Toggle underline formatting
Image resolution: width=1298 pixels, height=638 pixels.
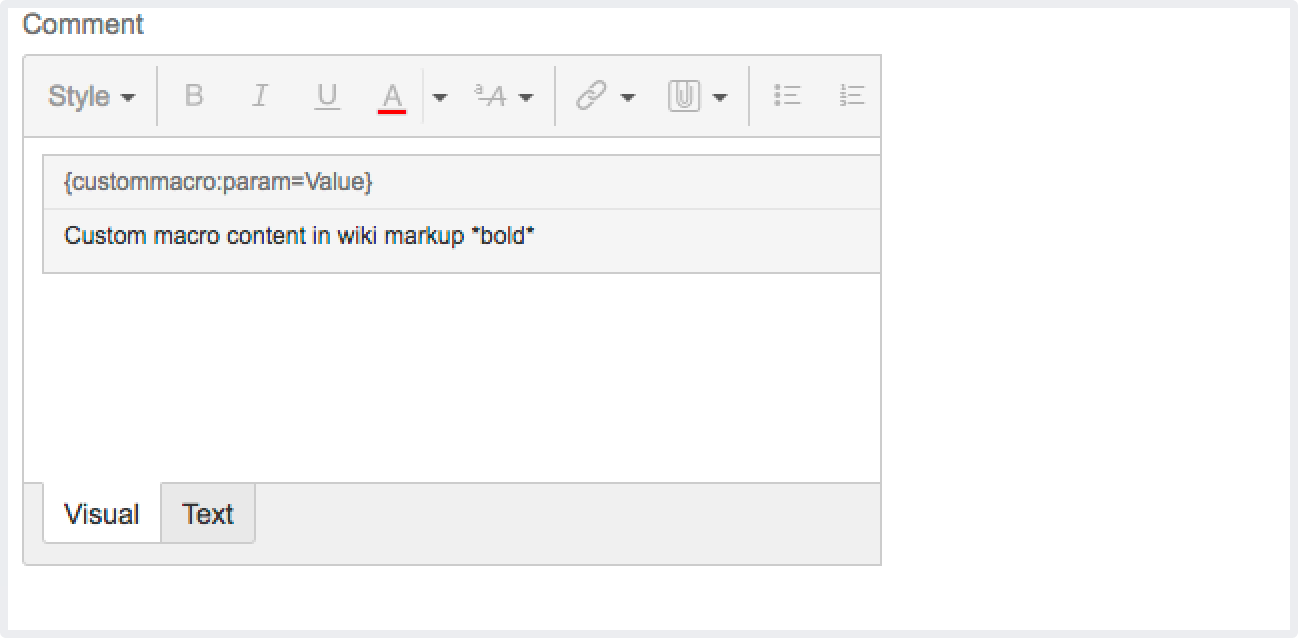(327, 96)
